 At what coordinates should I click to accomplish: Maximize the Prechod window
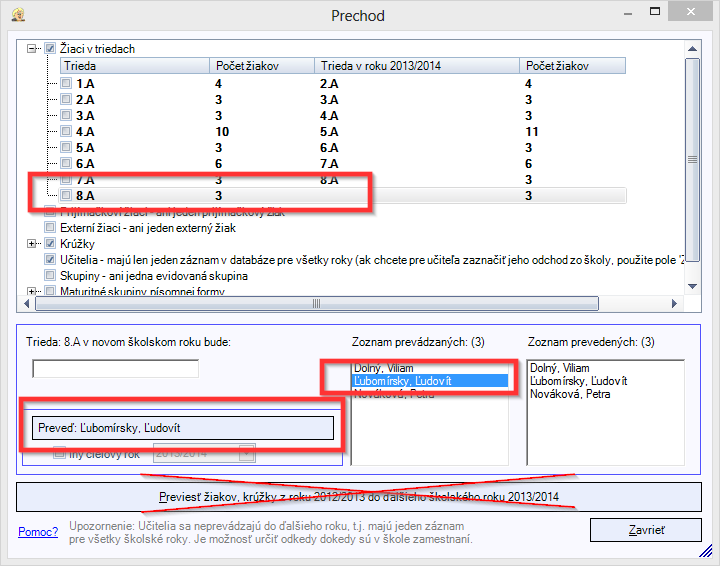click(x=655, y=12)
